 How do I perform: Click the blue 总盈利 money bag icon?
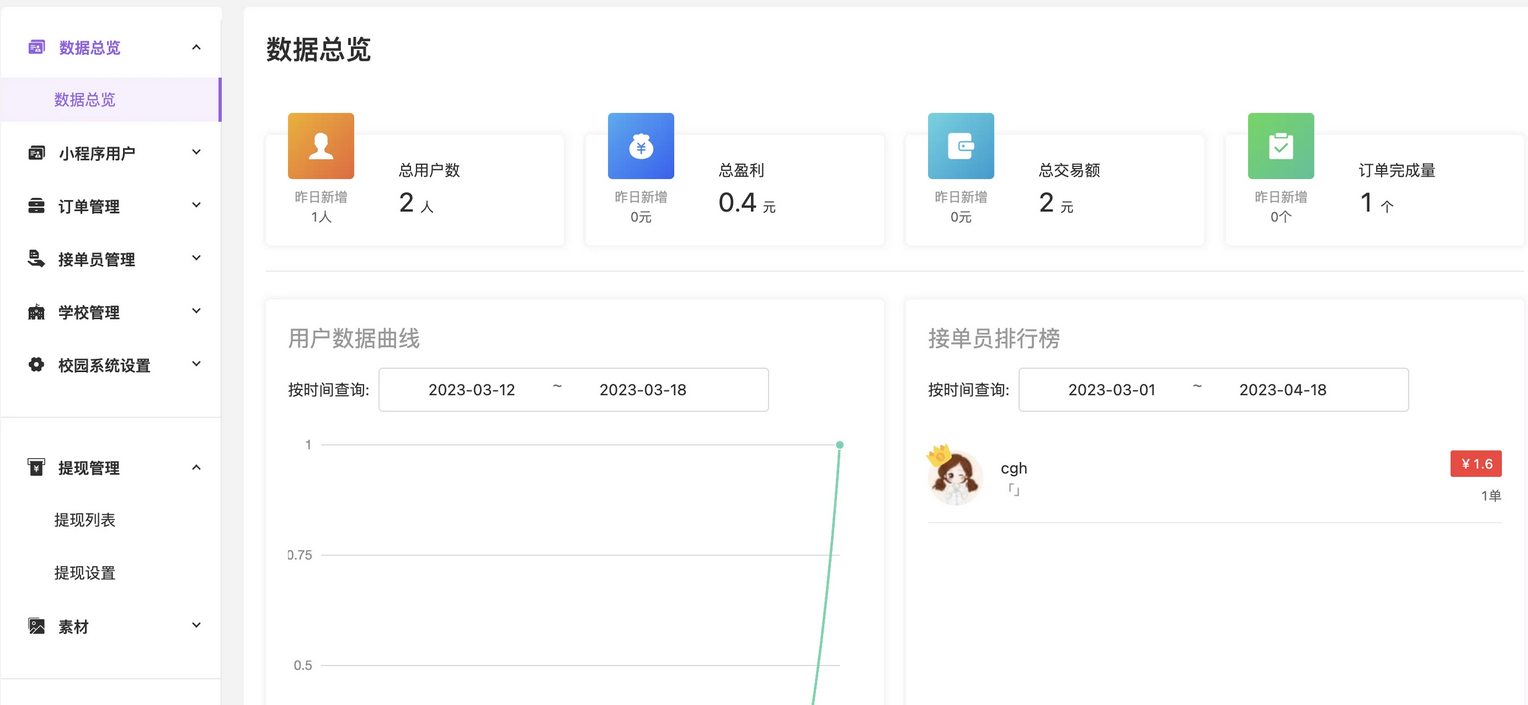click(641, 146)
